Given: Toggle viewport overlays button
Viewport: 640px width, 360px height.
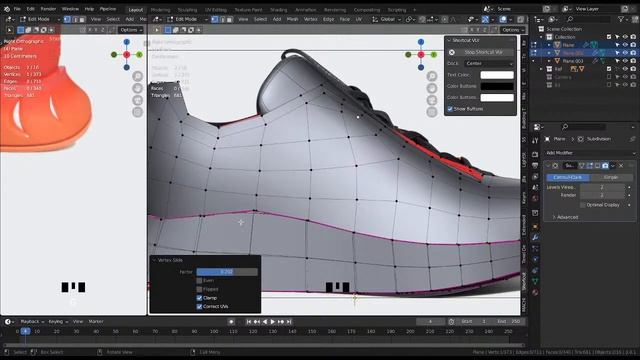Looking at the screenshot, I should click(x=503, y=19).
